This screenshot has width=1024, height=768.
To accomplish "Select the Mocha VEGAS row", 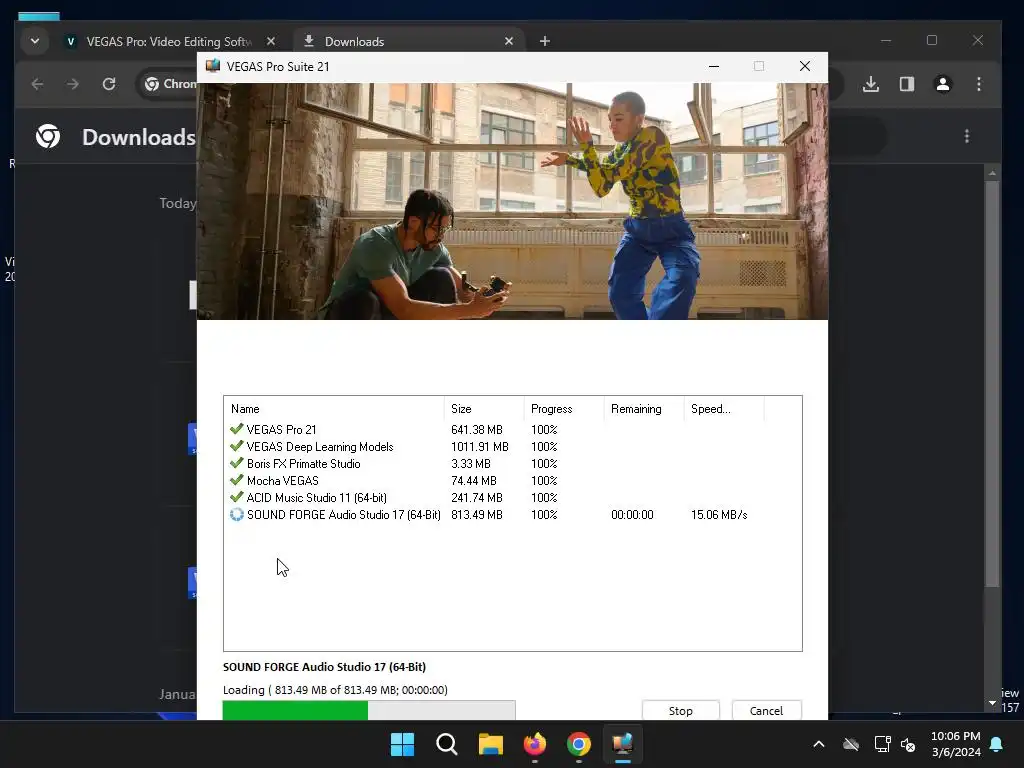I will 513,481.
